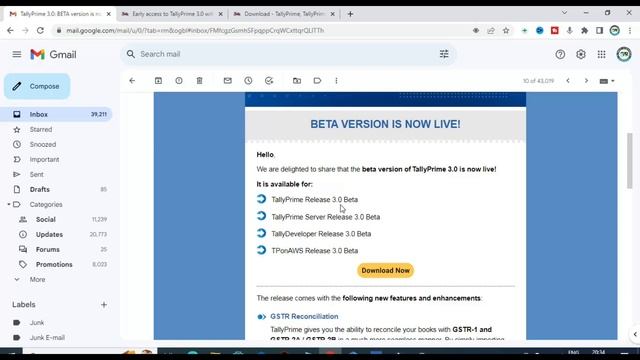This screenshot has height=360, width=640.
Task: Apply a label to this email
Action: 317,81
